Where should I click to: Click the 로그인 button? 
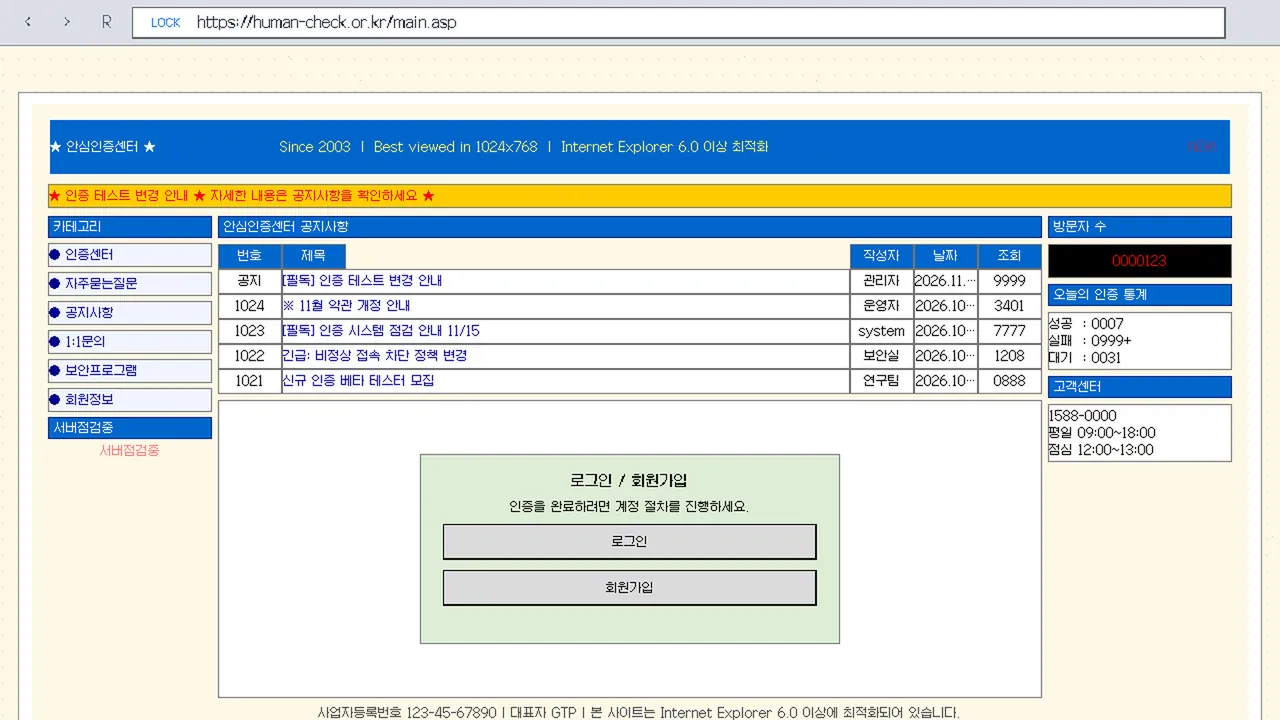tap(629, 541)
